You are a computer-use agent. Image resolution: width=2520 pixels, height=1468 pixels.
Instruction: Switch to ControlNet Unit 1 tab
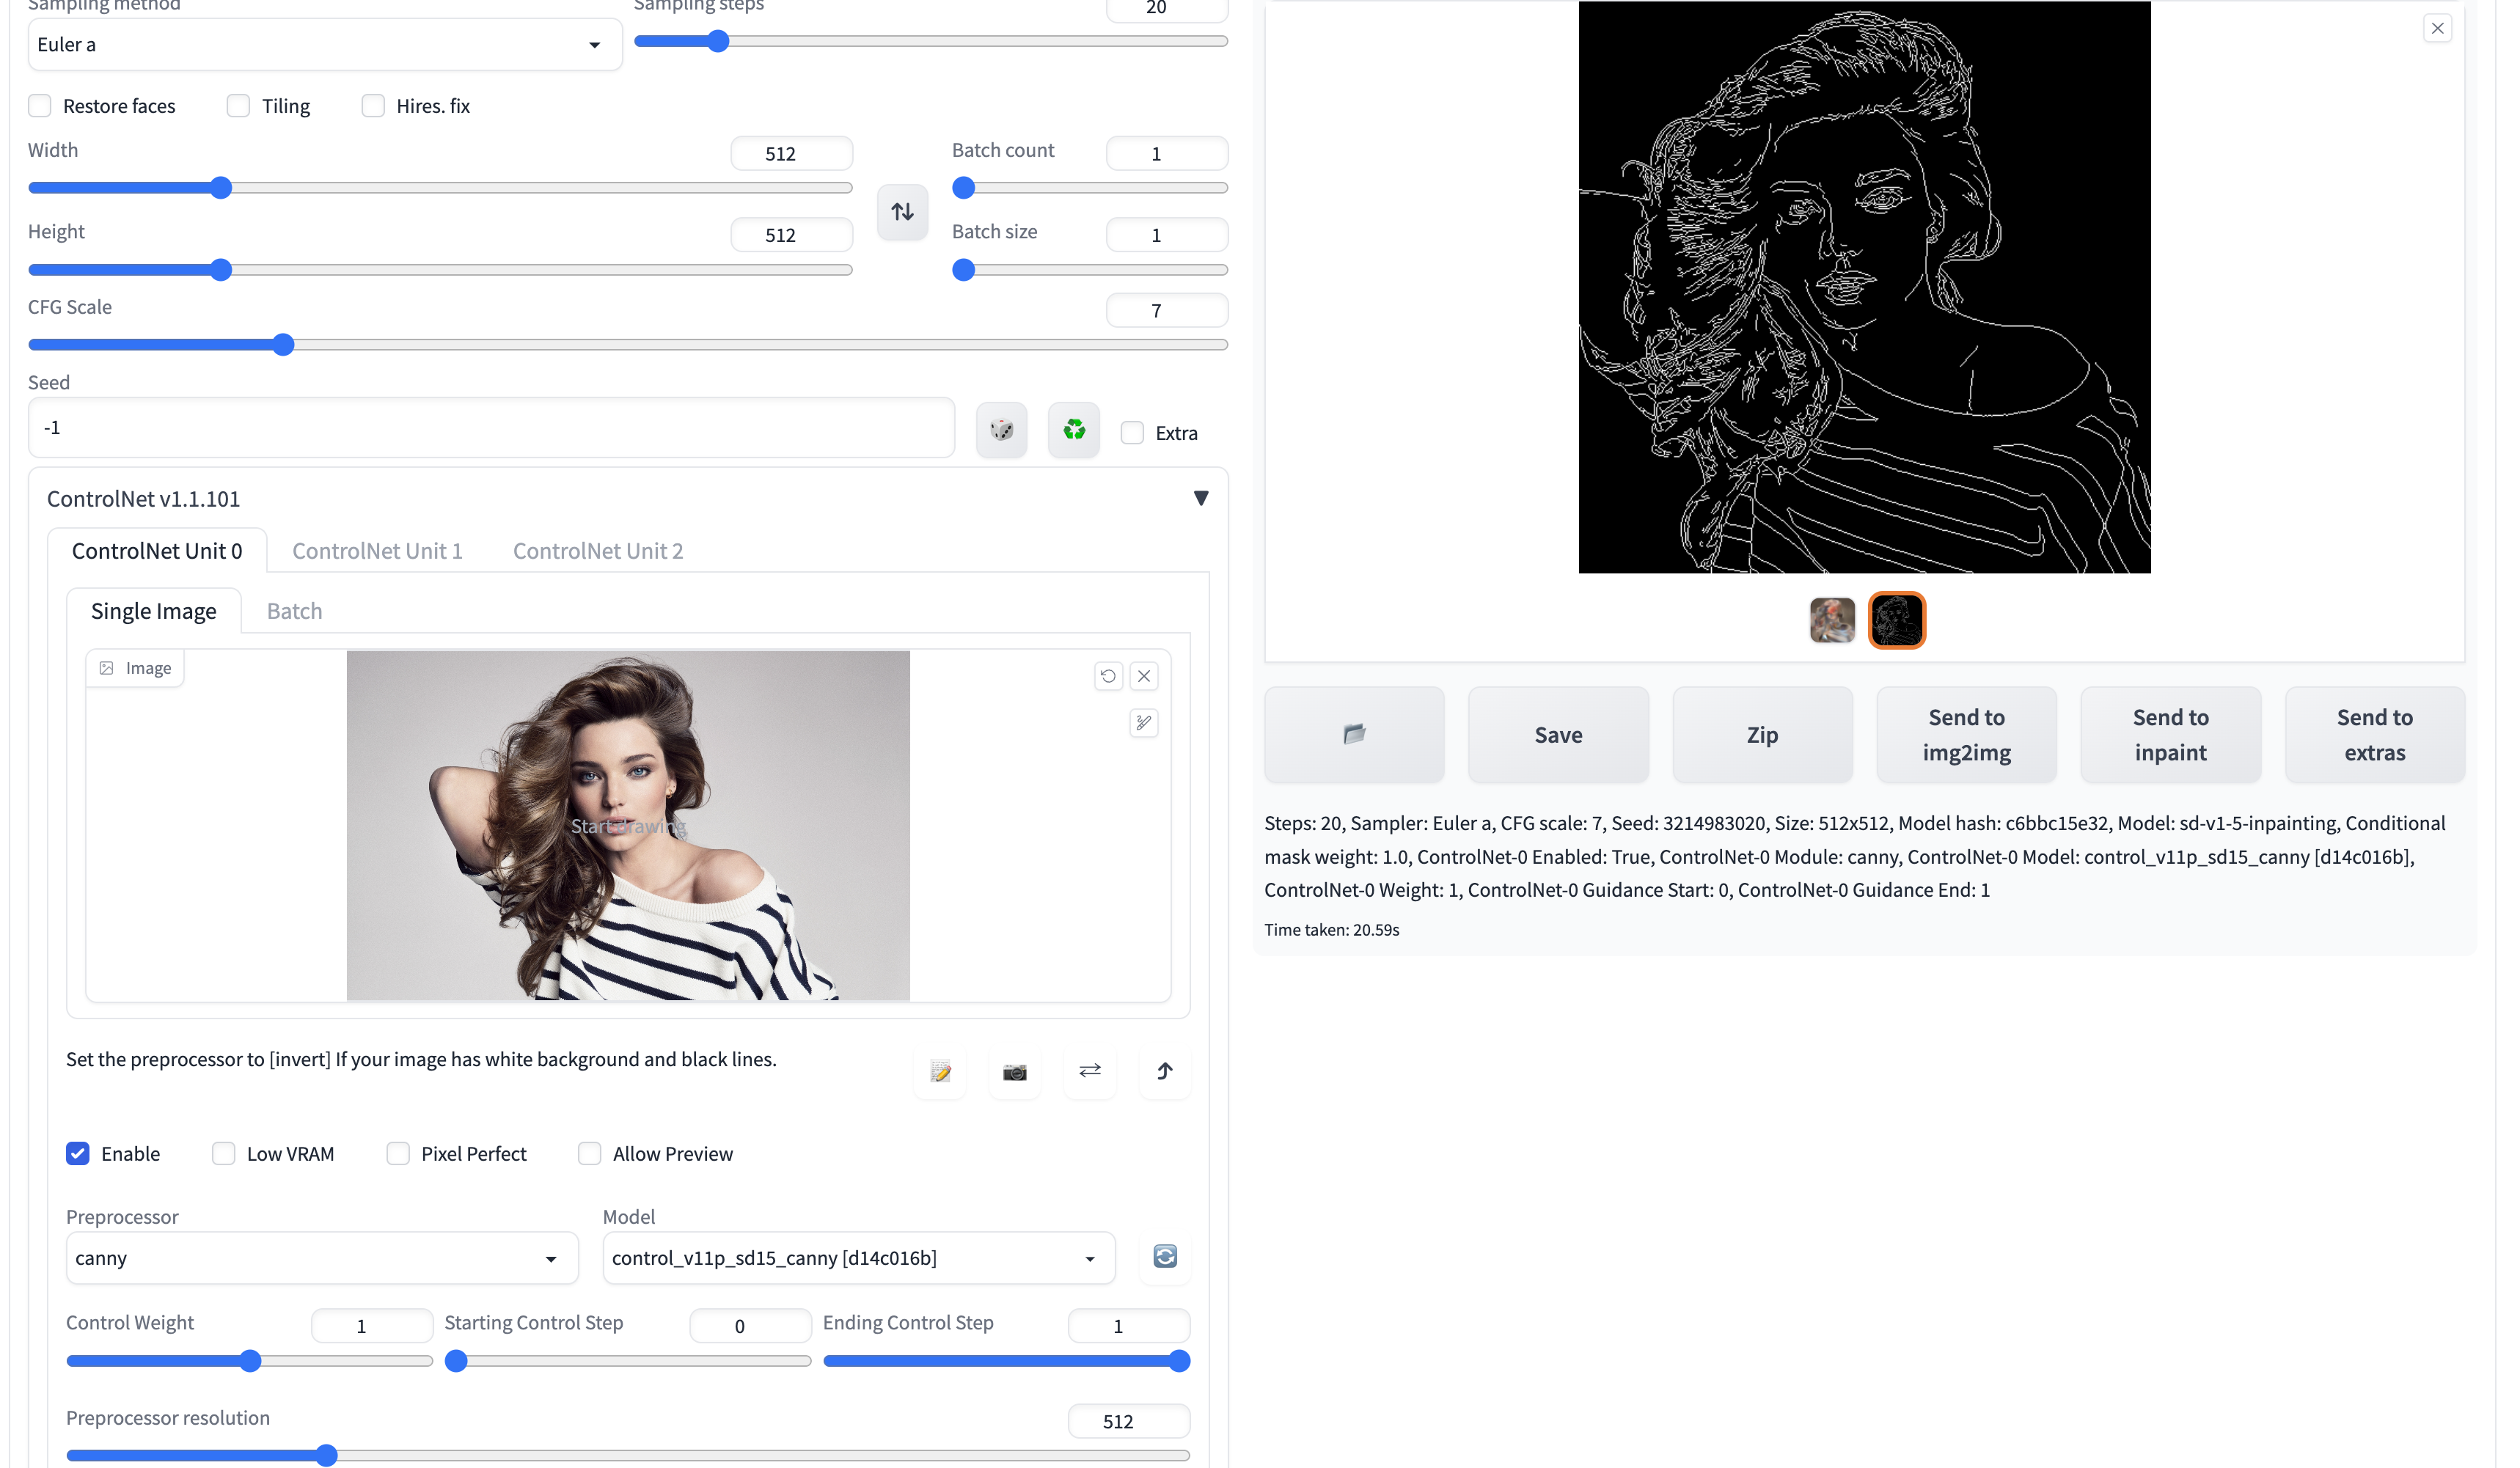point(377,551)
